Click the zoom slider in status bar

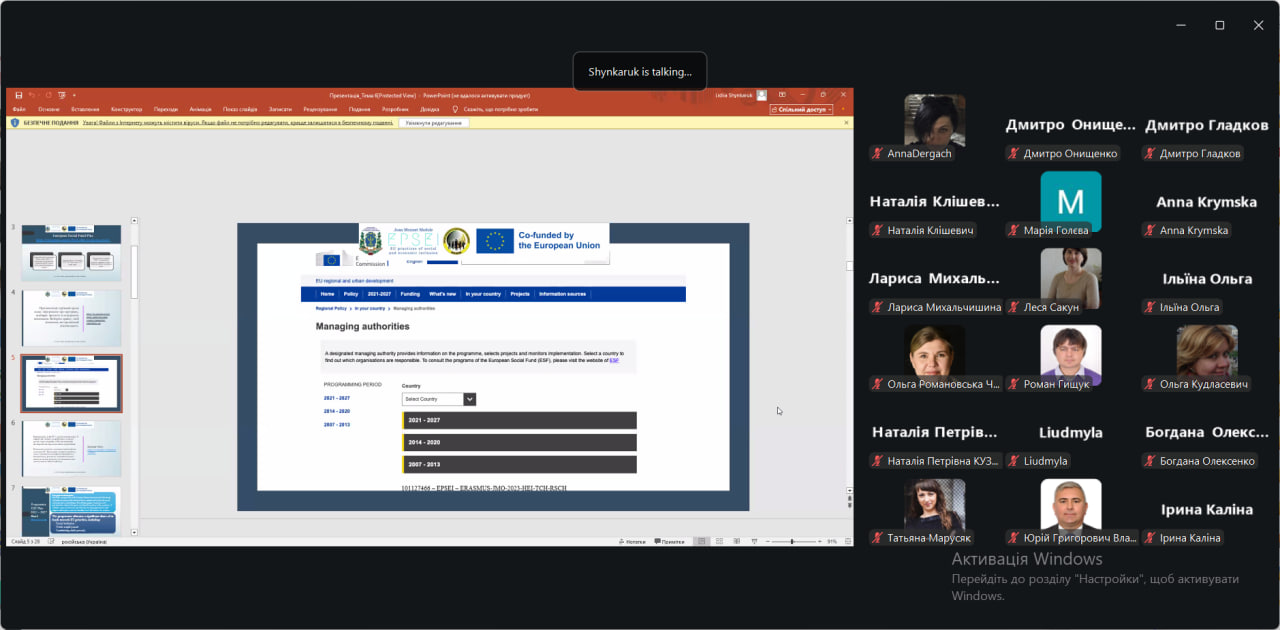(x=792, y=541)
